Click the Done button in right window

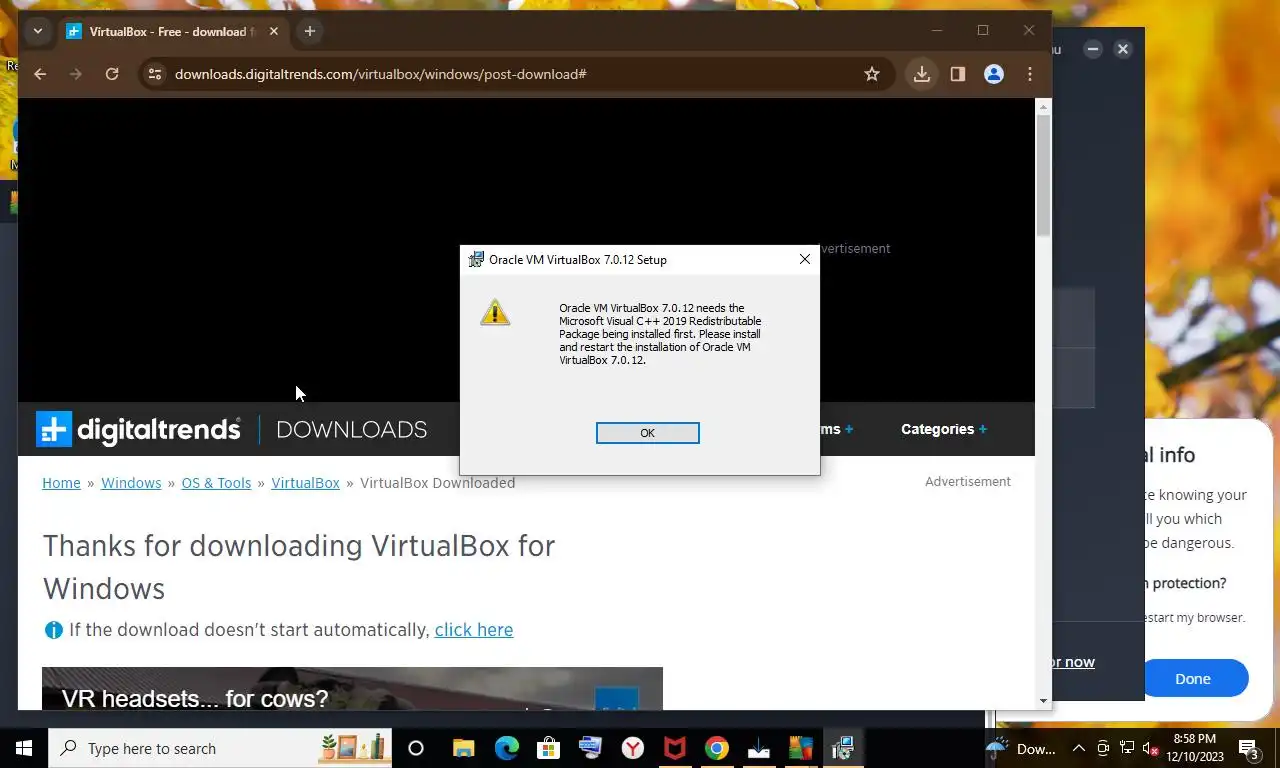tap(1193, 678)
